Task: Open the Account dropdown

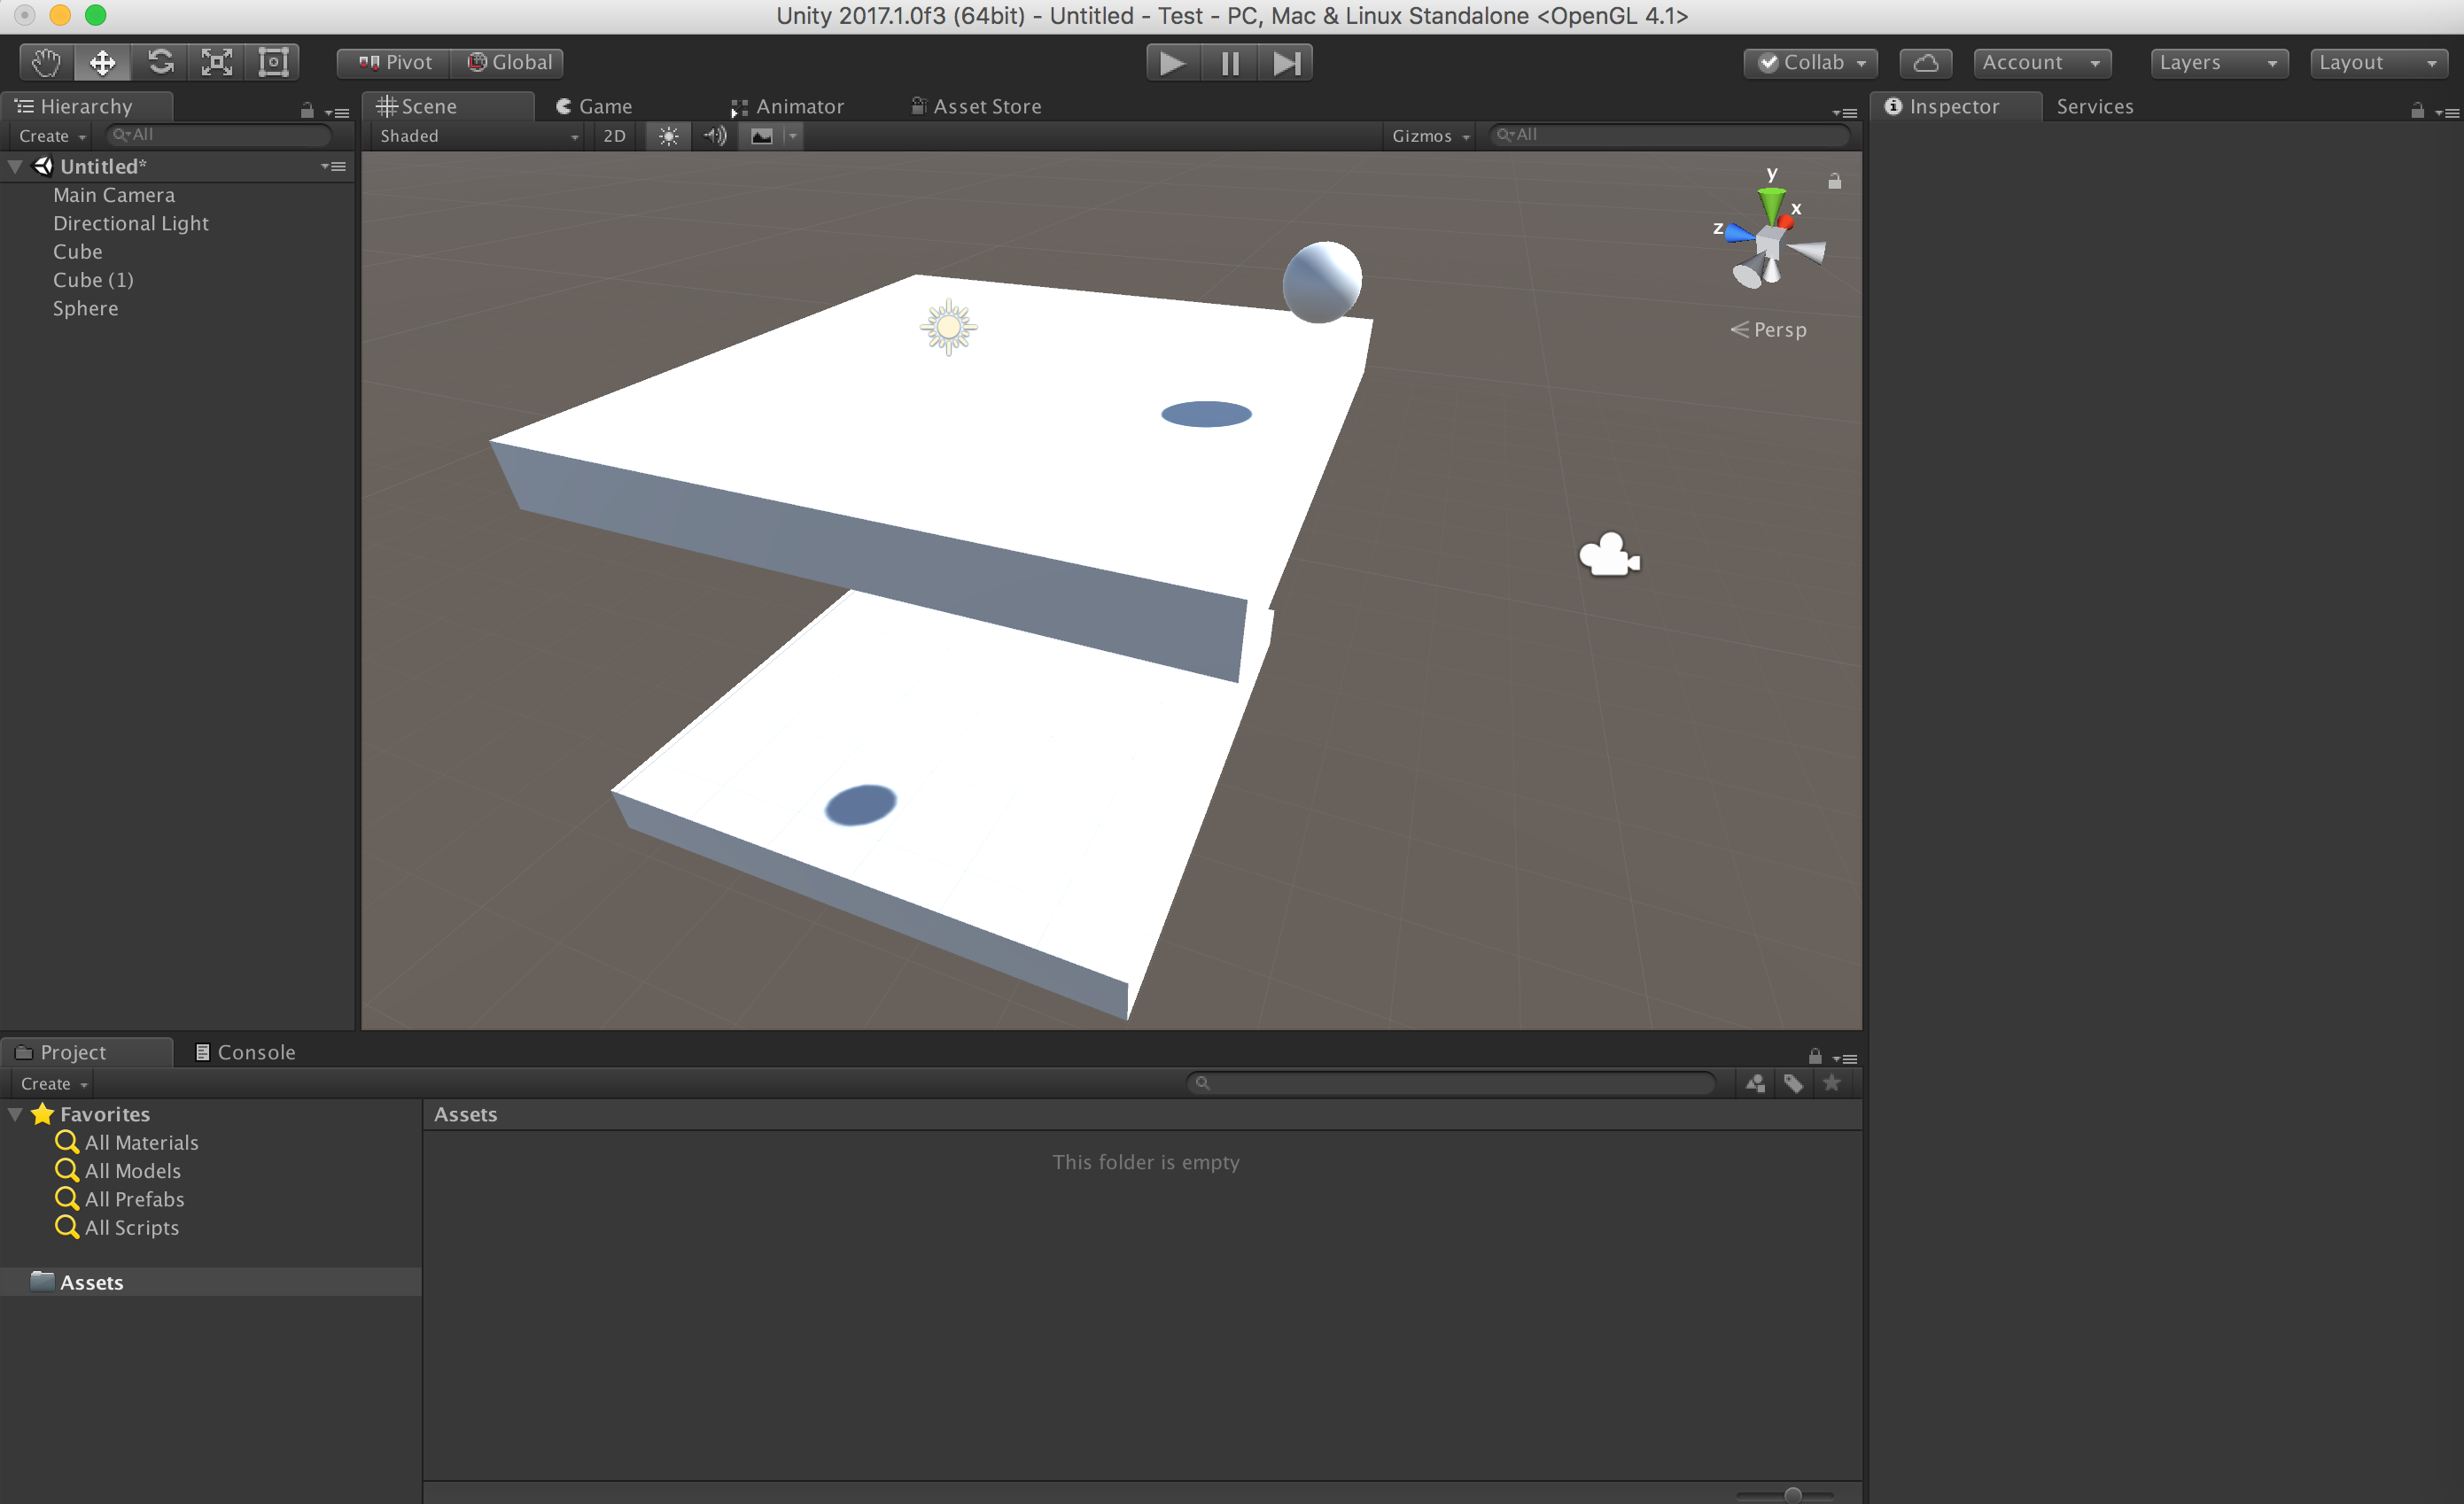Action: coord(2042,62)
